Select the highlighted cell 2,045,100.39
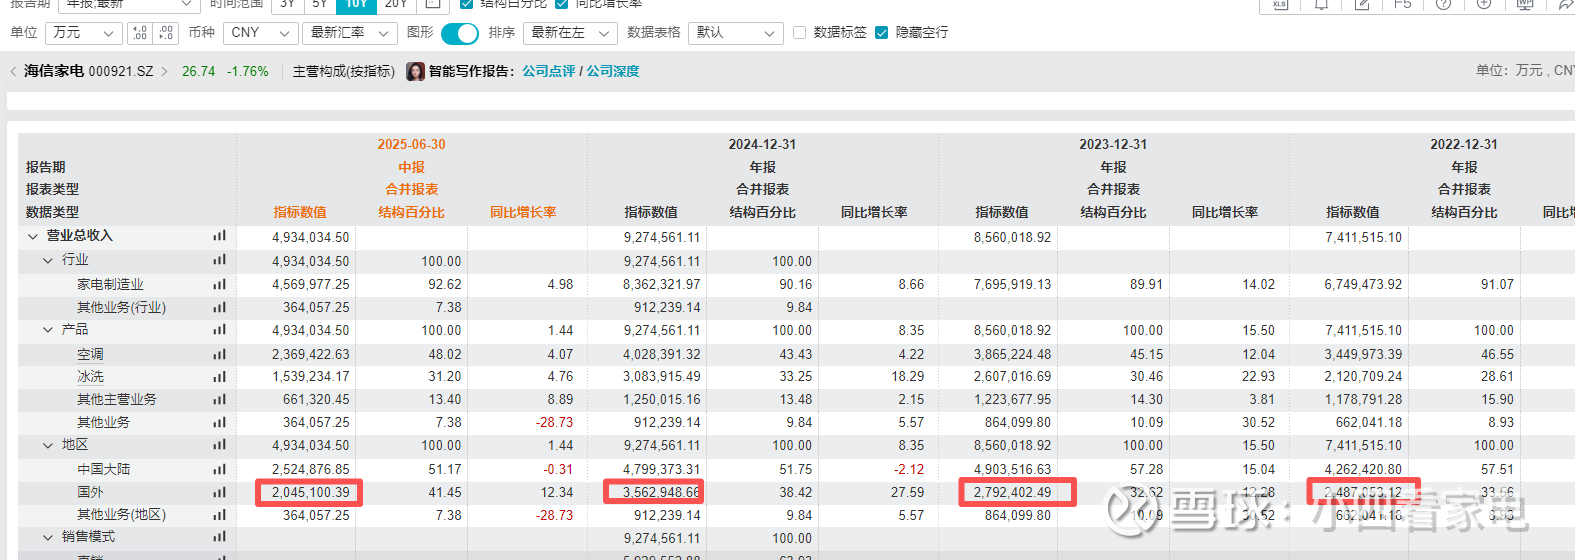The height and width of the screenshot is (560, 1575). (x=310, y=492)
